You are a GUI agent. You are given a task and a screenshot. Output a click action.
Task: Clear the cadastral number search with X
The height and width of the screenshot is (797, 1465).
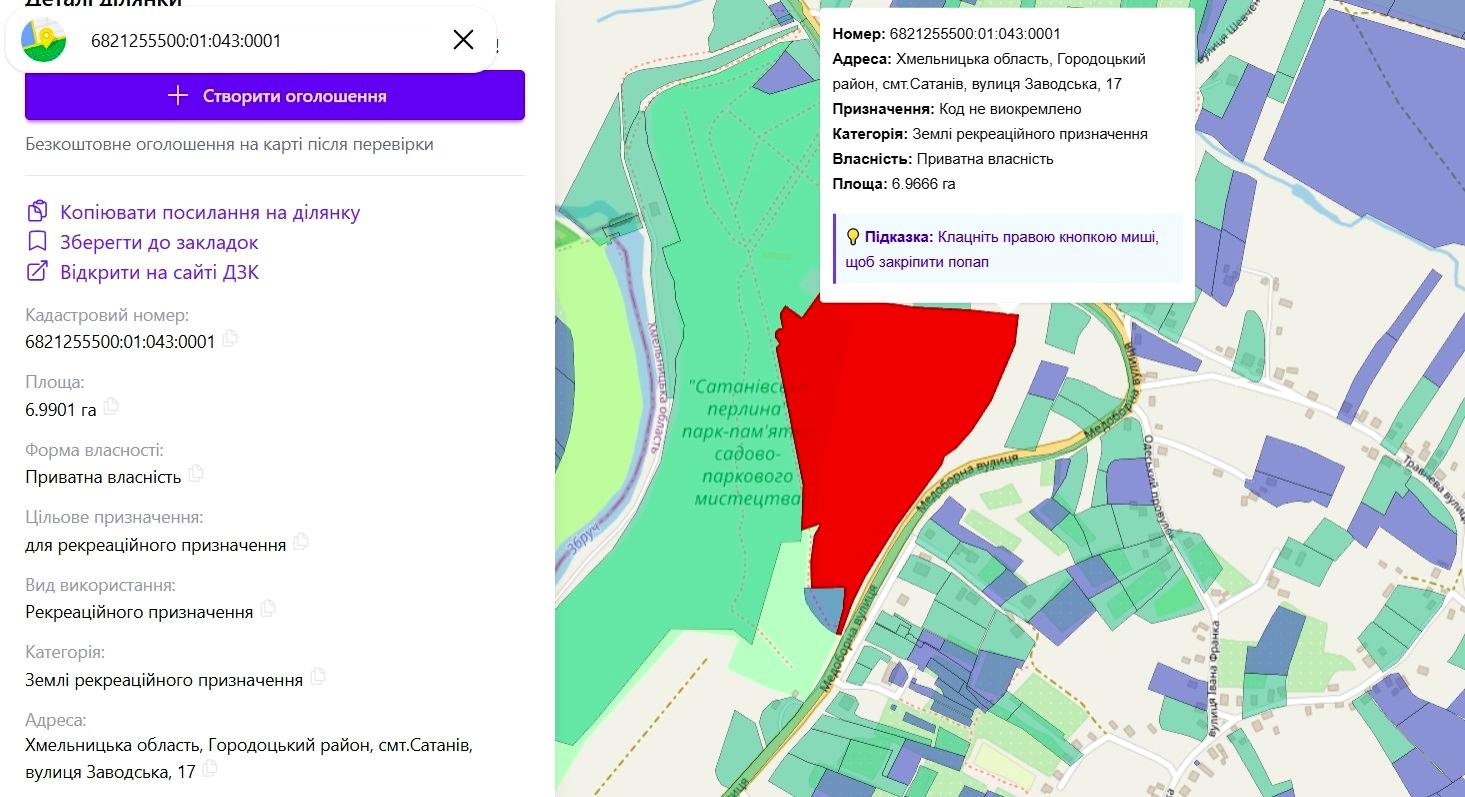463,40
